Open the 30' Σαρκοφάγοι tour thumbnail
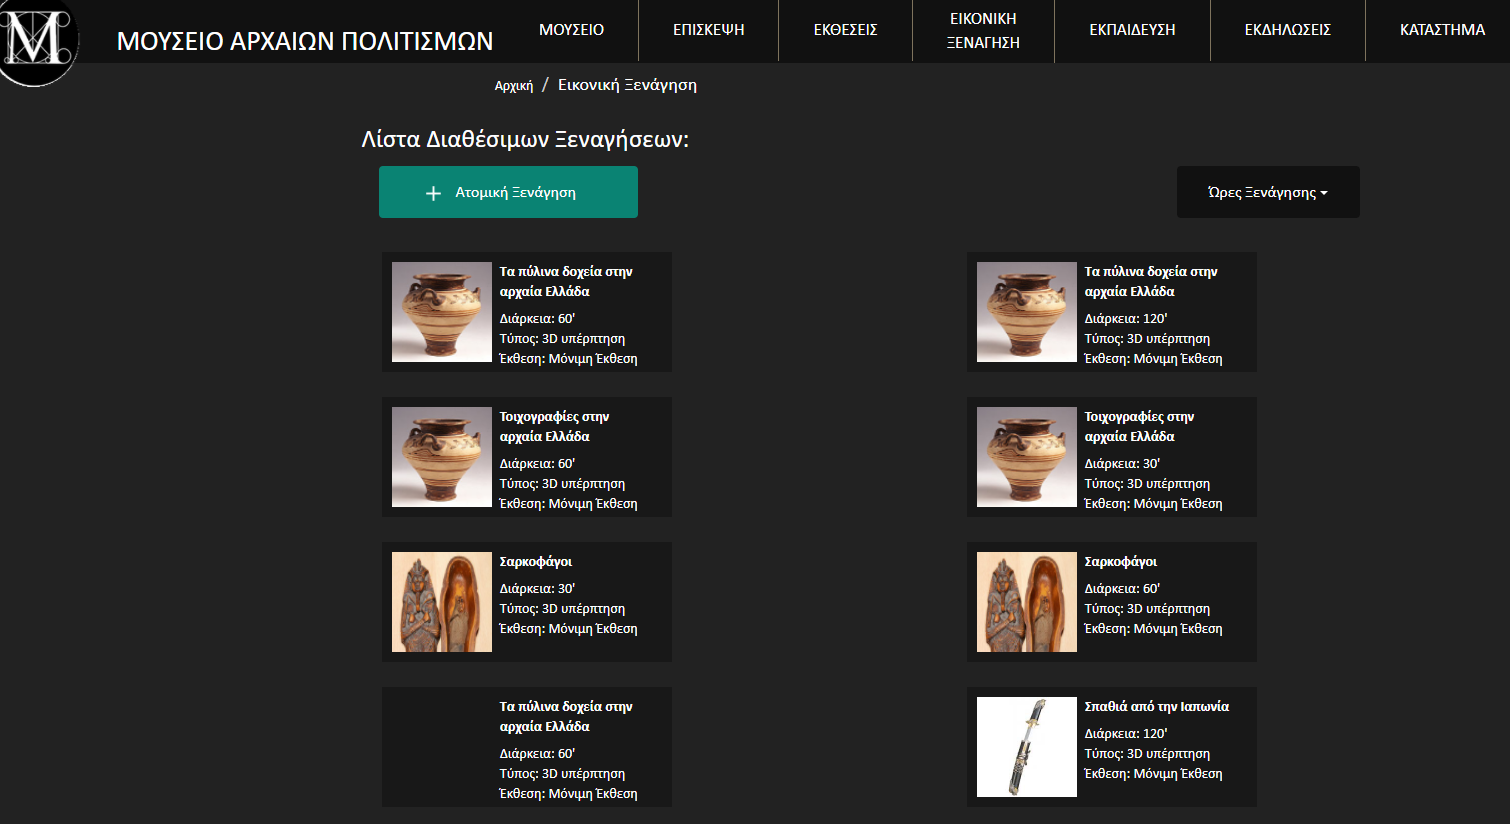Screen dimensions: 1510x824 (x=442, y=602)
